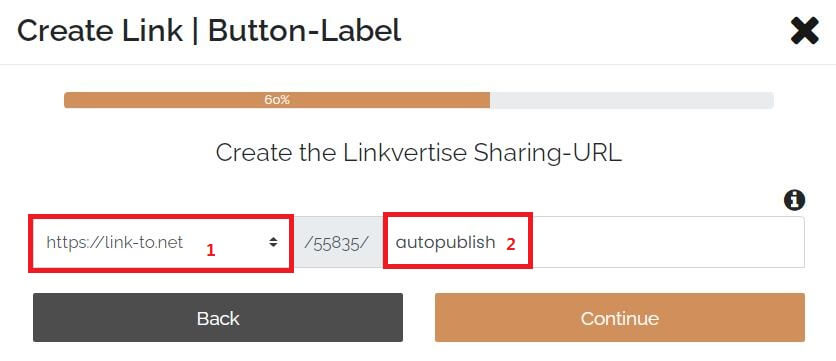The image size is (836, 361).
Task: Click the Back button
Action: pyautogui.click(x=218, y=317)
